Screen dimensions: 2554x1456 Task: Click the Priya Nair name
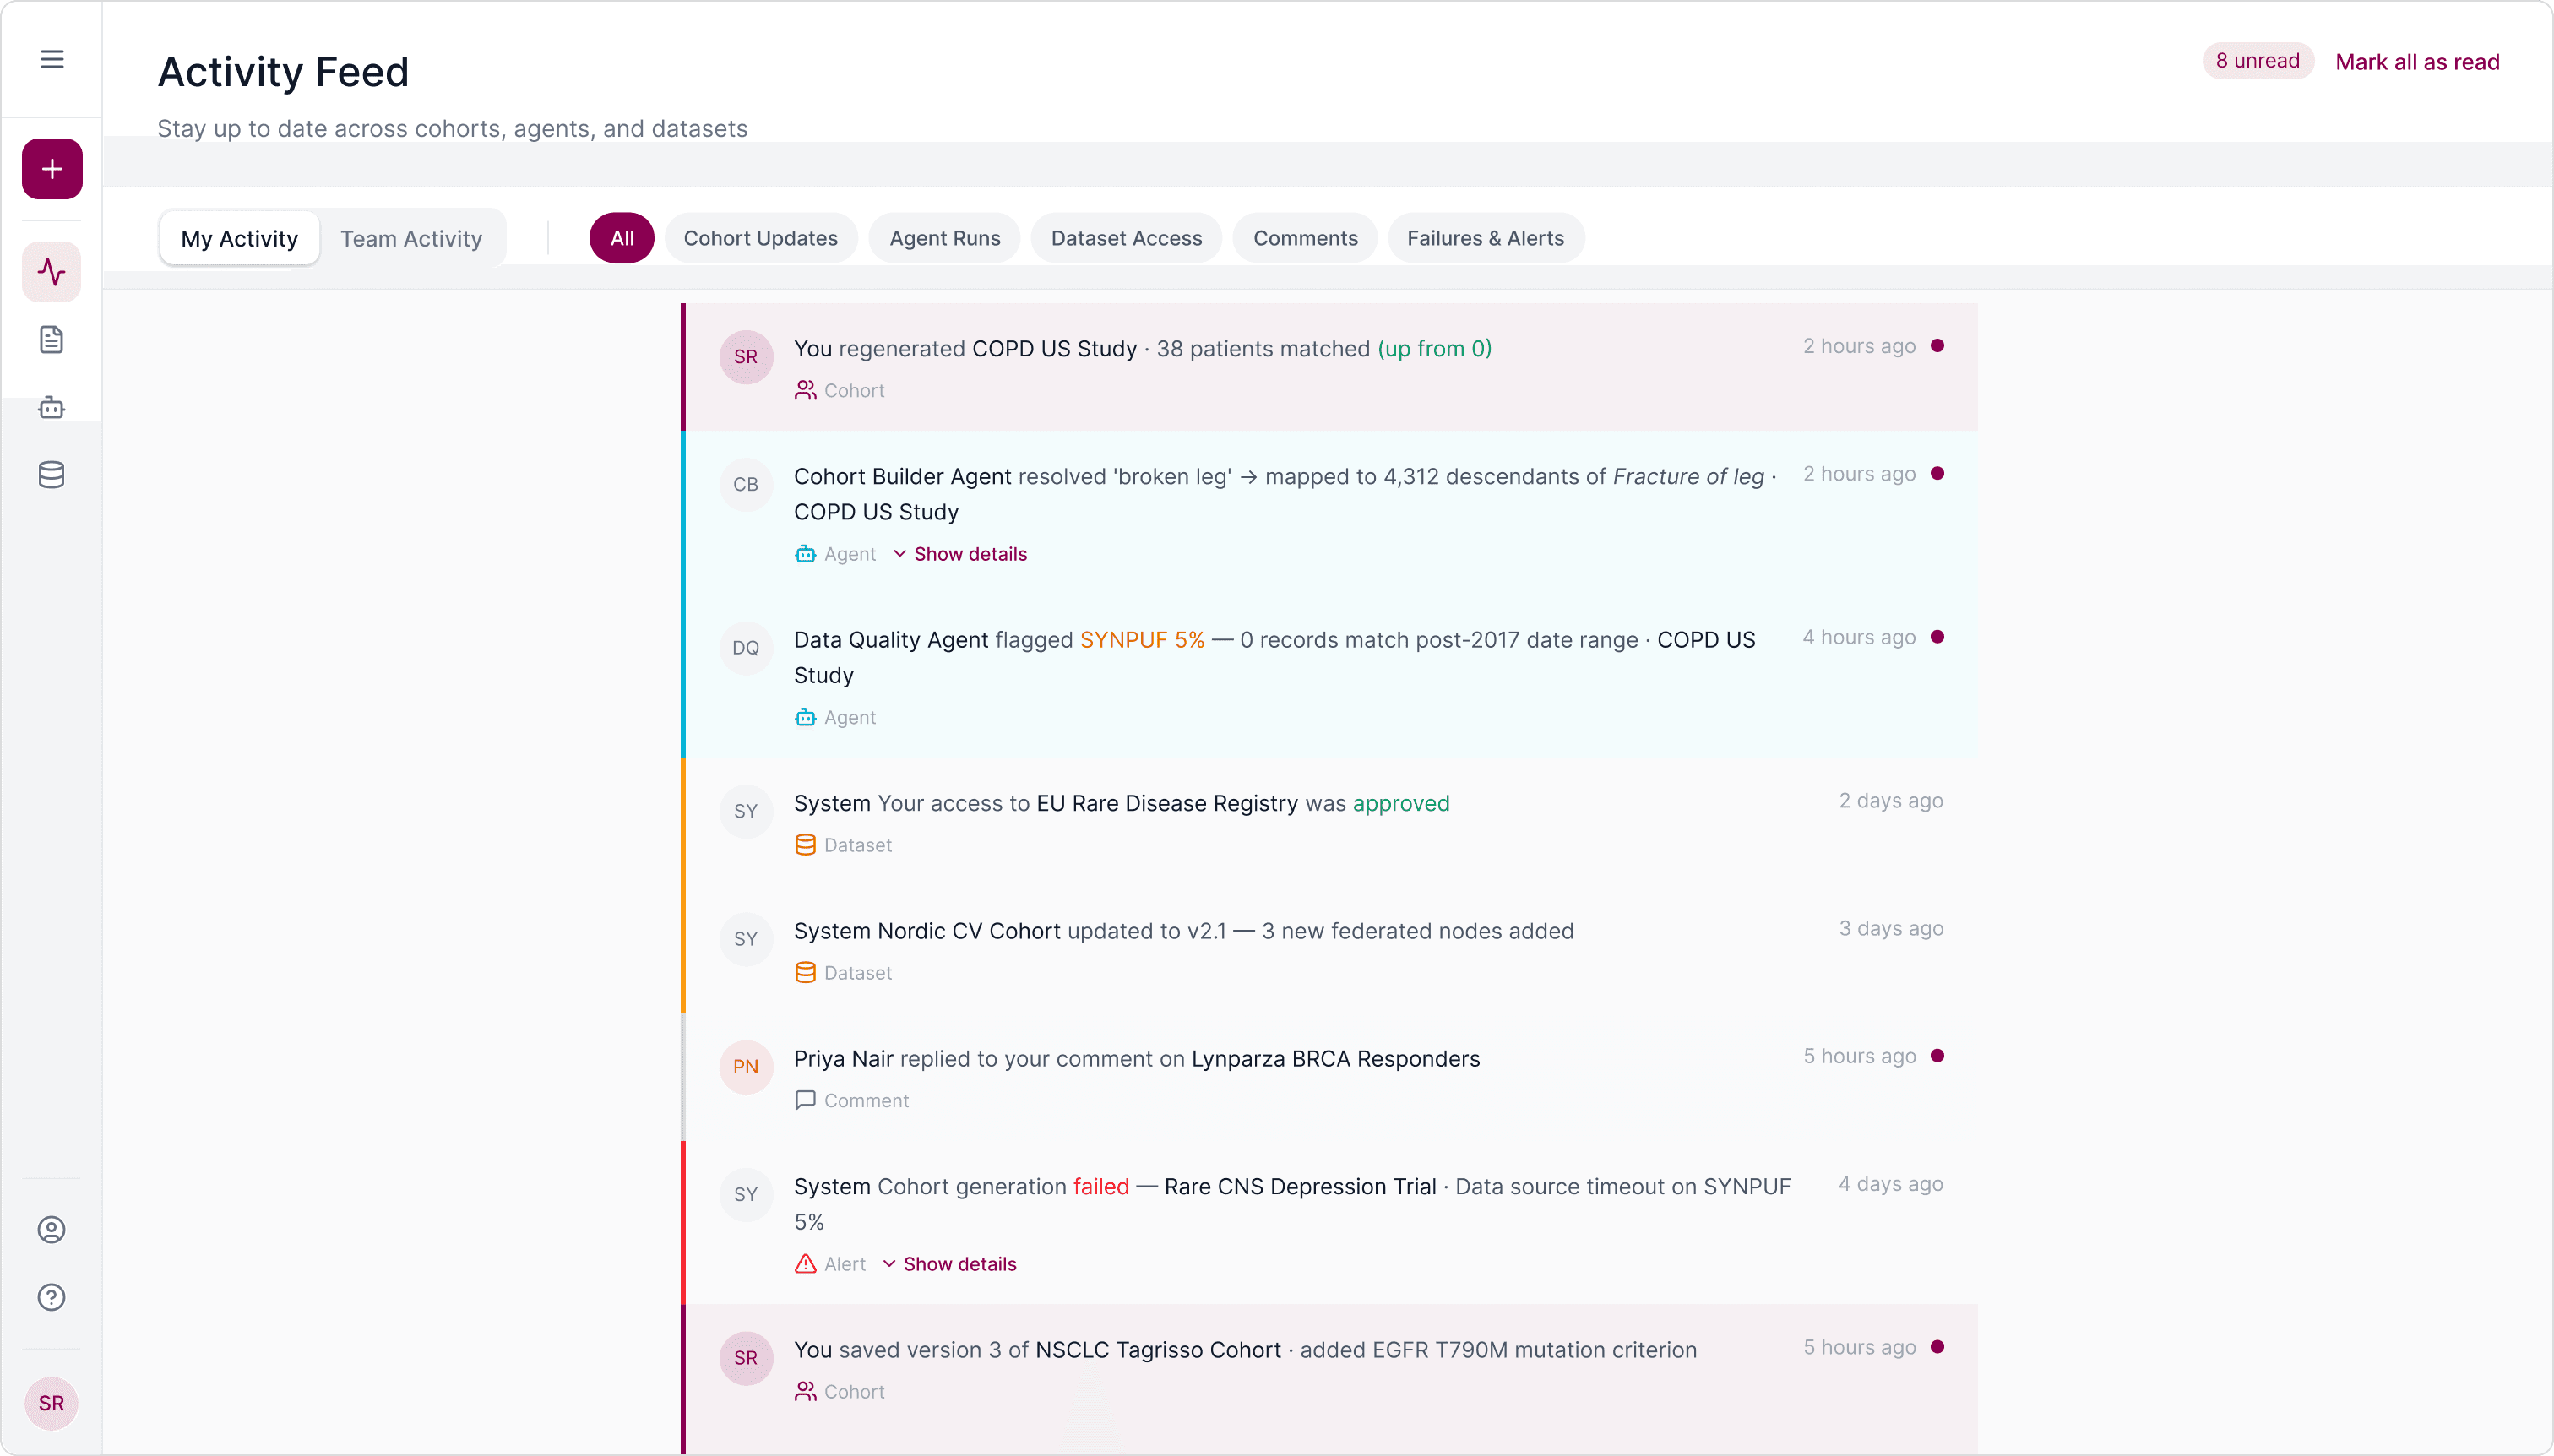(844, 1059)
